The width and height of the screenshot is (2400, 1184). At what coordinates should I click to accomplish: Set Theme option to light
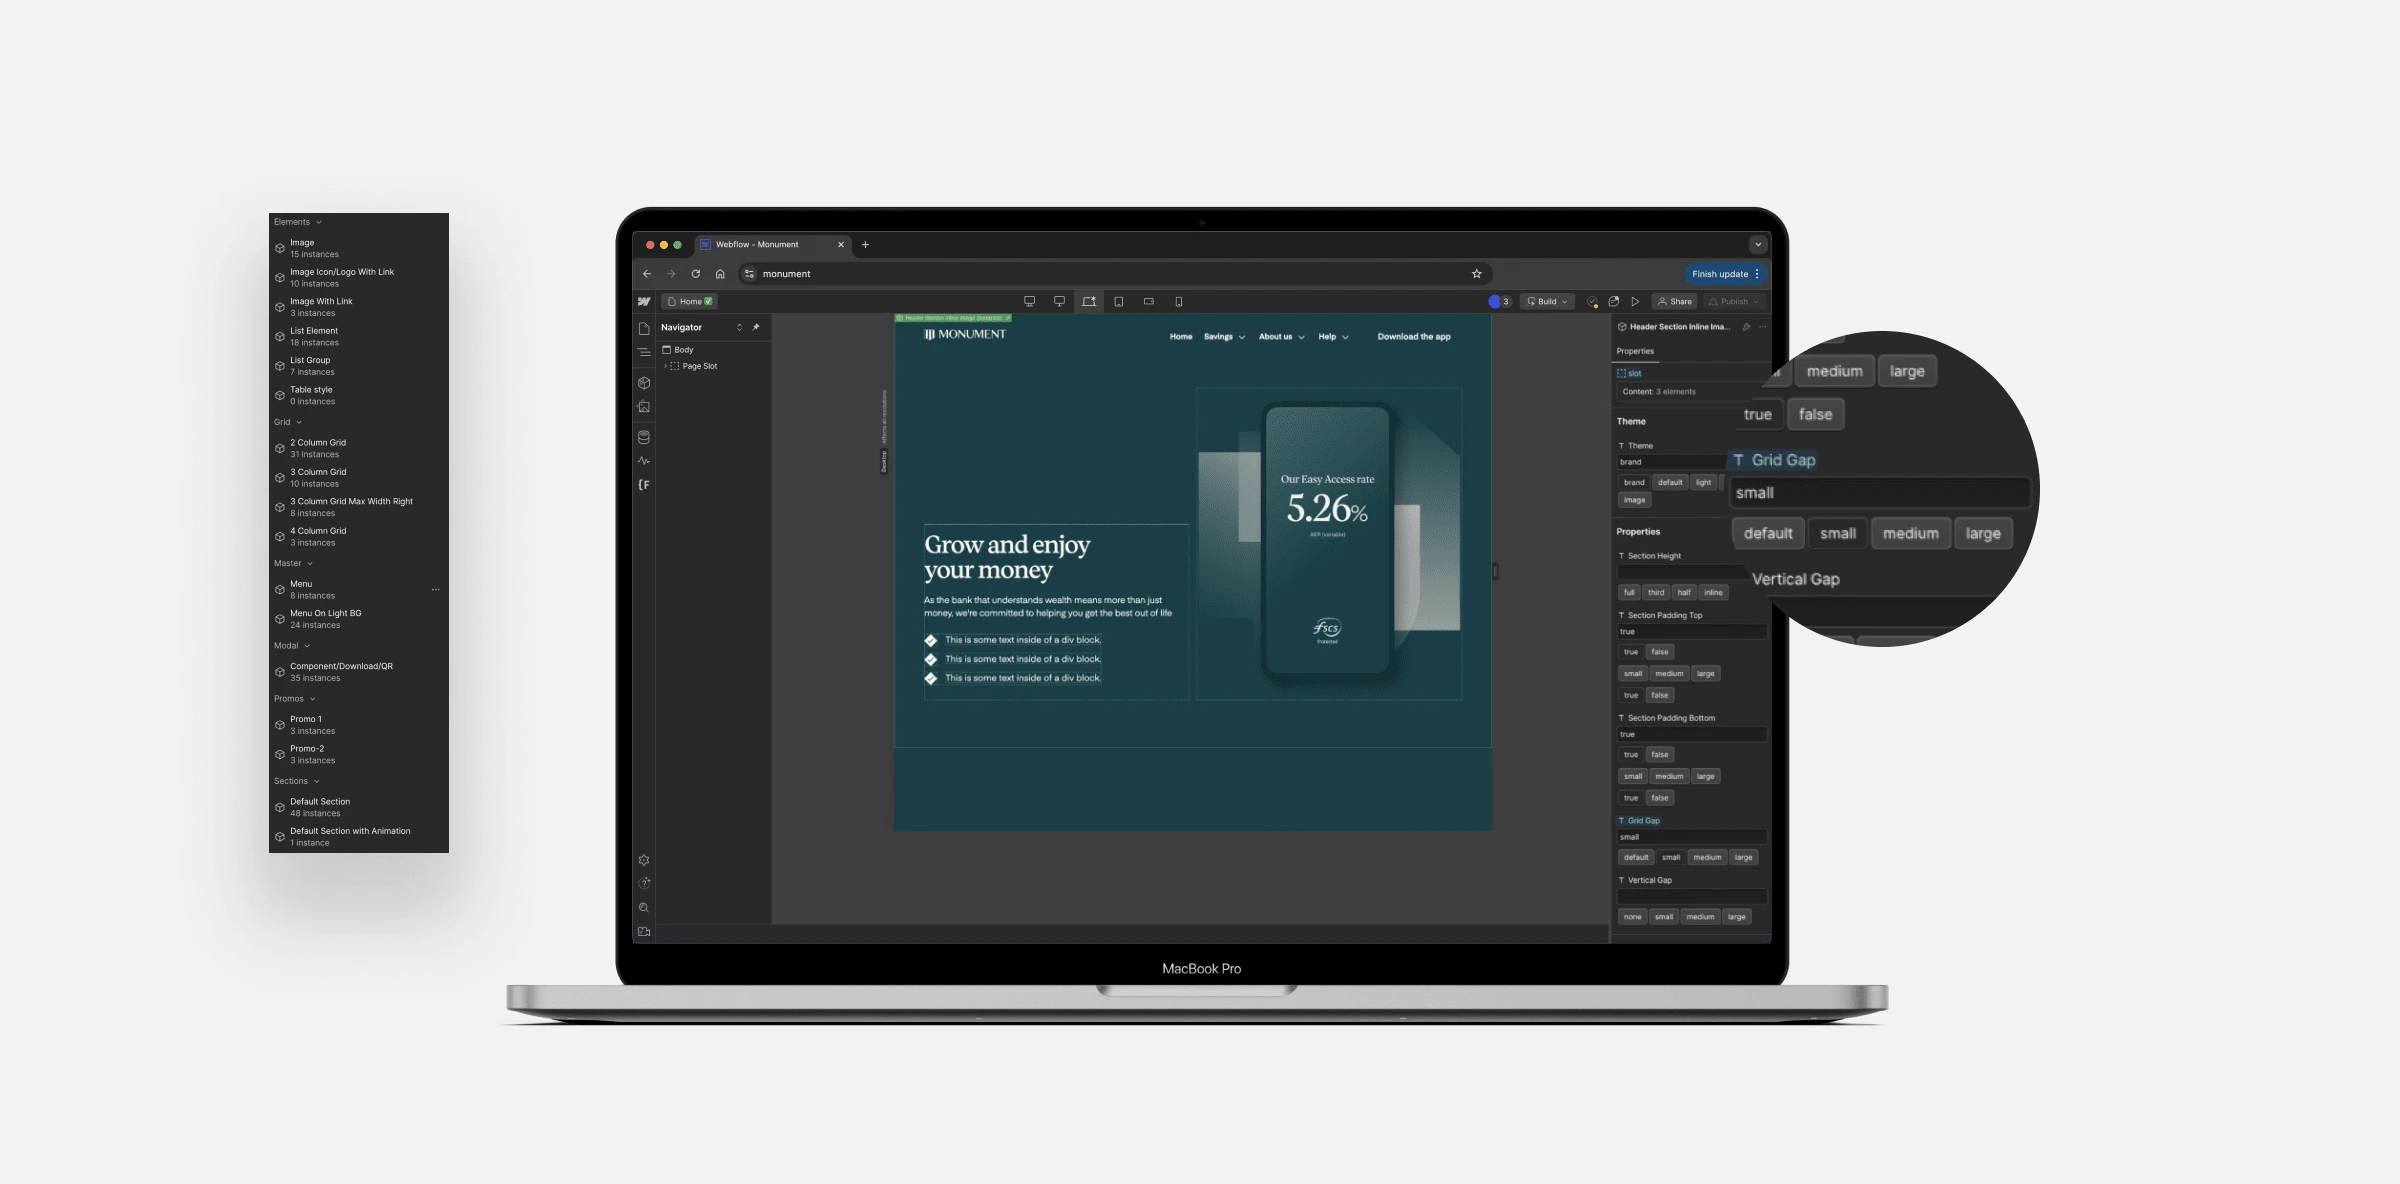1703,482
